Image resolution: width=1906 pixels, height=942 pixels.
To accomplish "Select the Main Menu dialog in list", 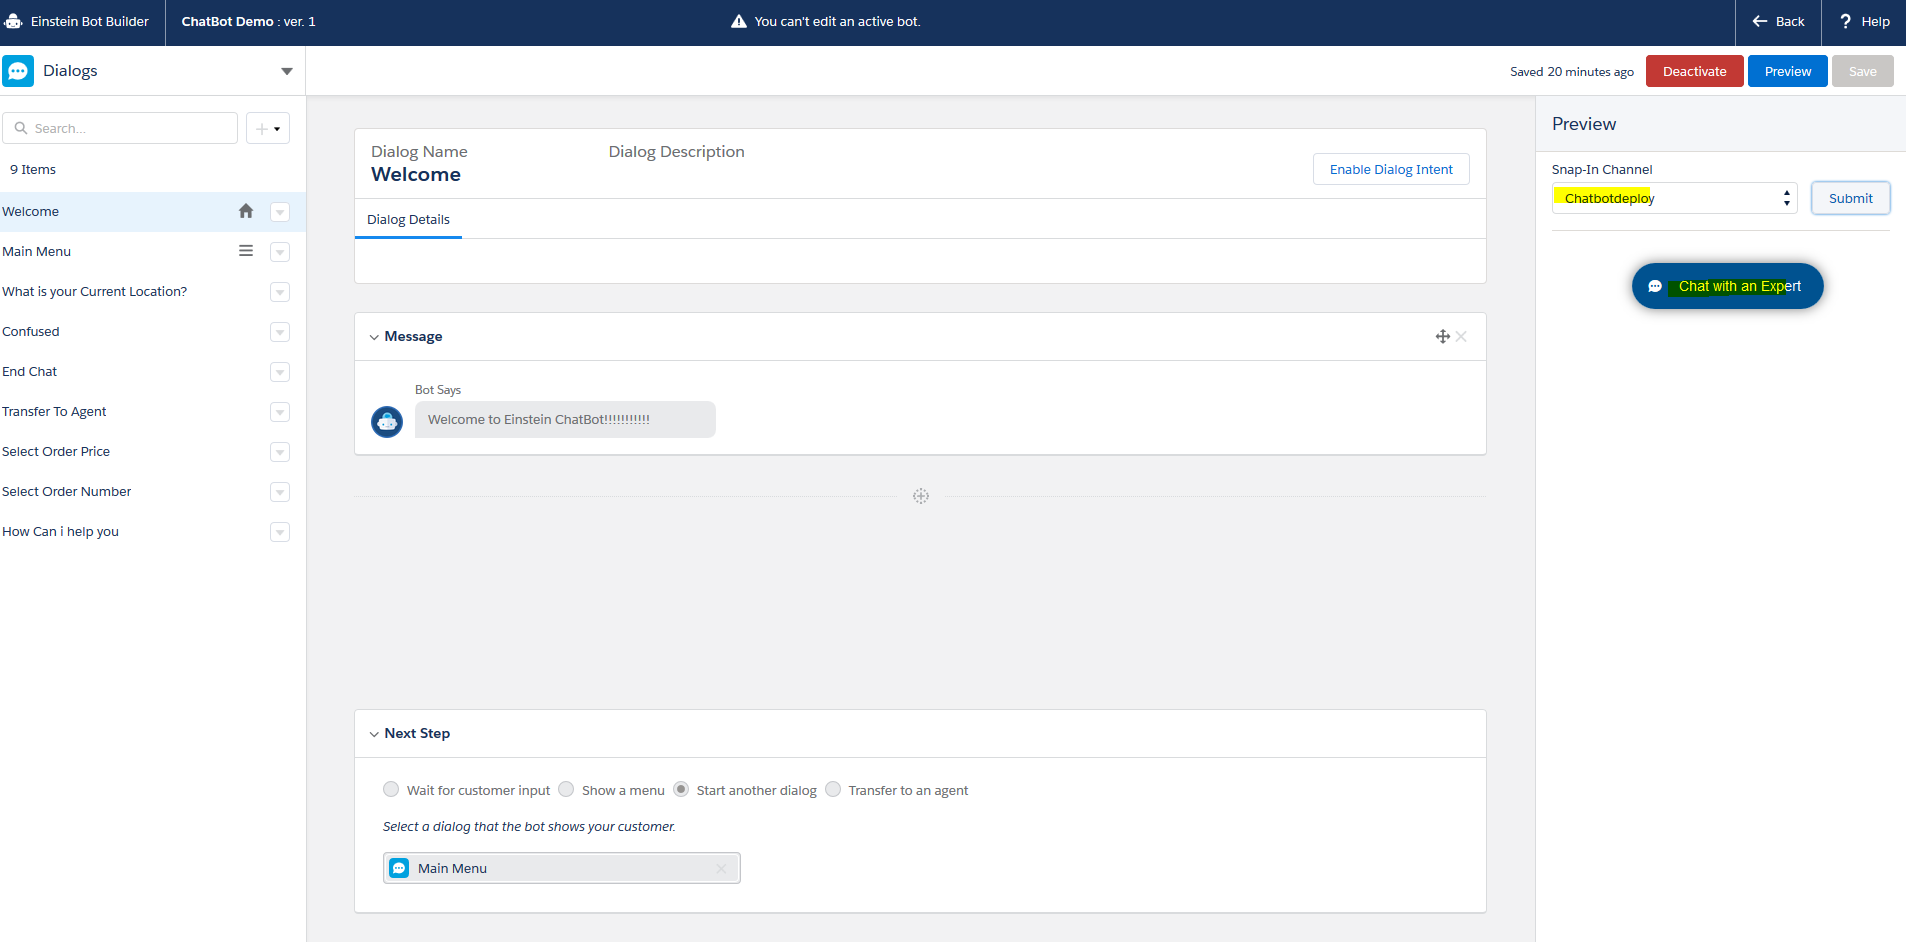I will (152, 251).
